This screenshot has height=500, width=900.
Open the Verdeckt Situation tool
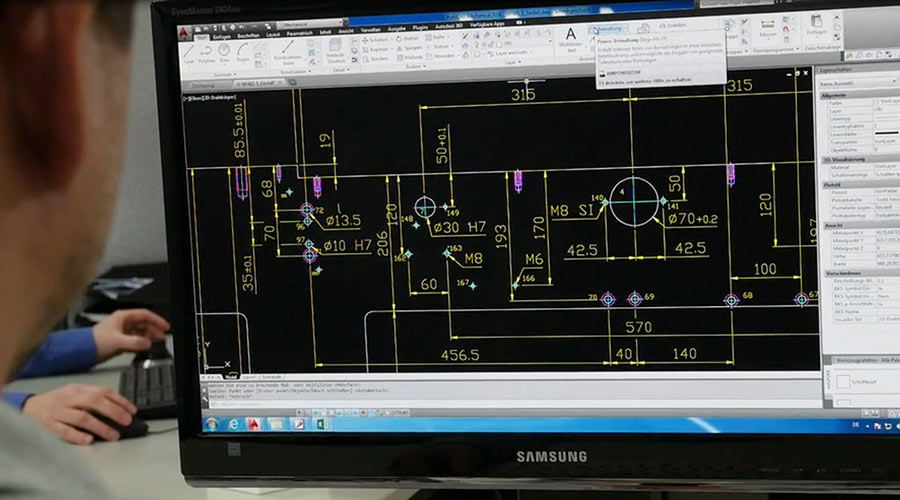coord(336,51)
